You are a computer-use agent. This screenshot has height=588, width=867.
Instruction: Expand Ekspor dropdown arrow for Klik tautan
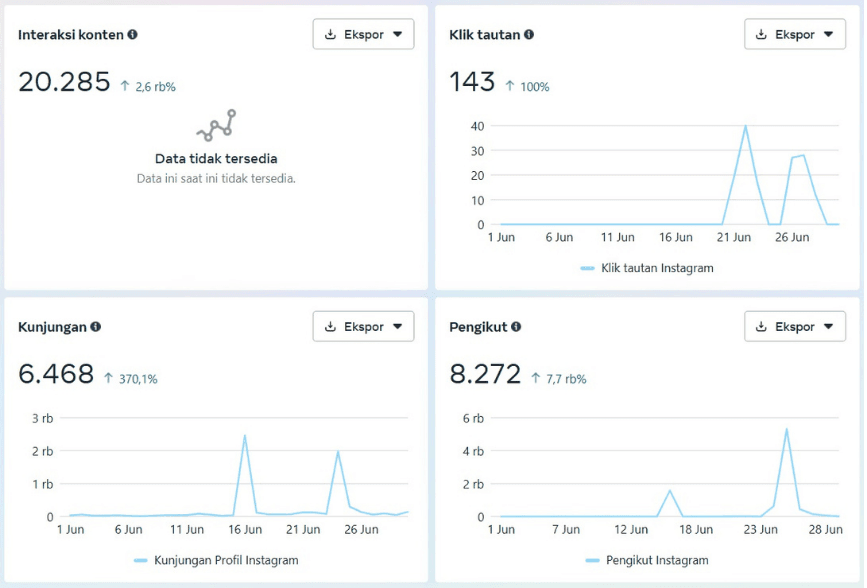tap(828, 34)
